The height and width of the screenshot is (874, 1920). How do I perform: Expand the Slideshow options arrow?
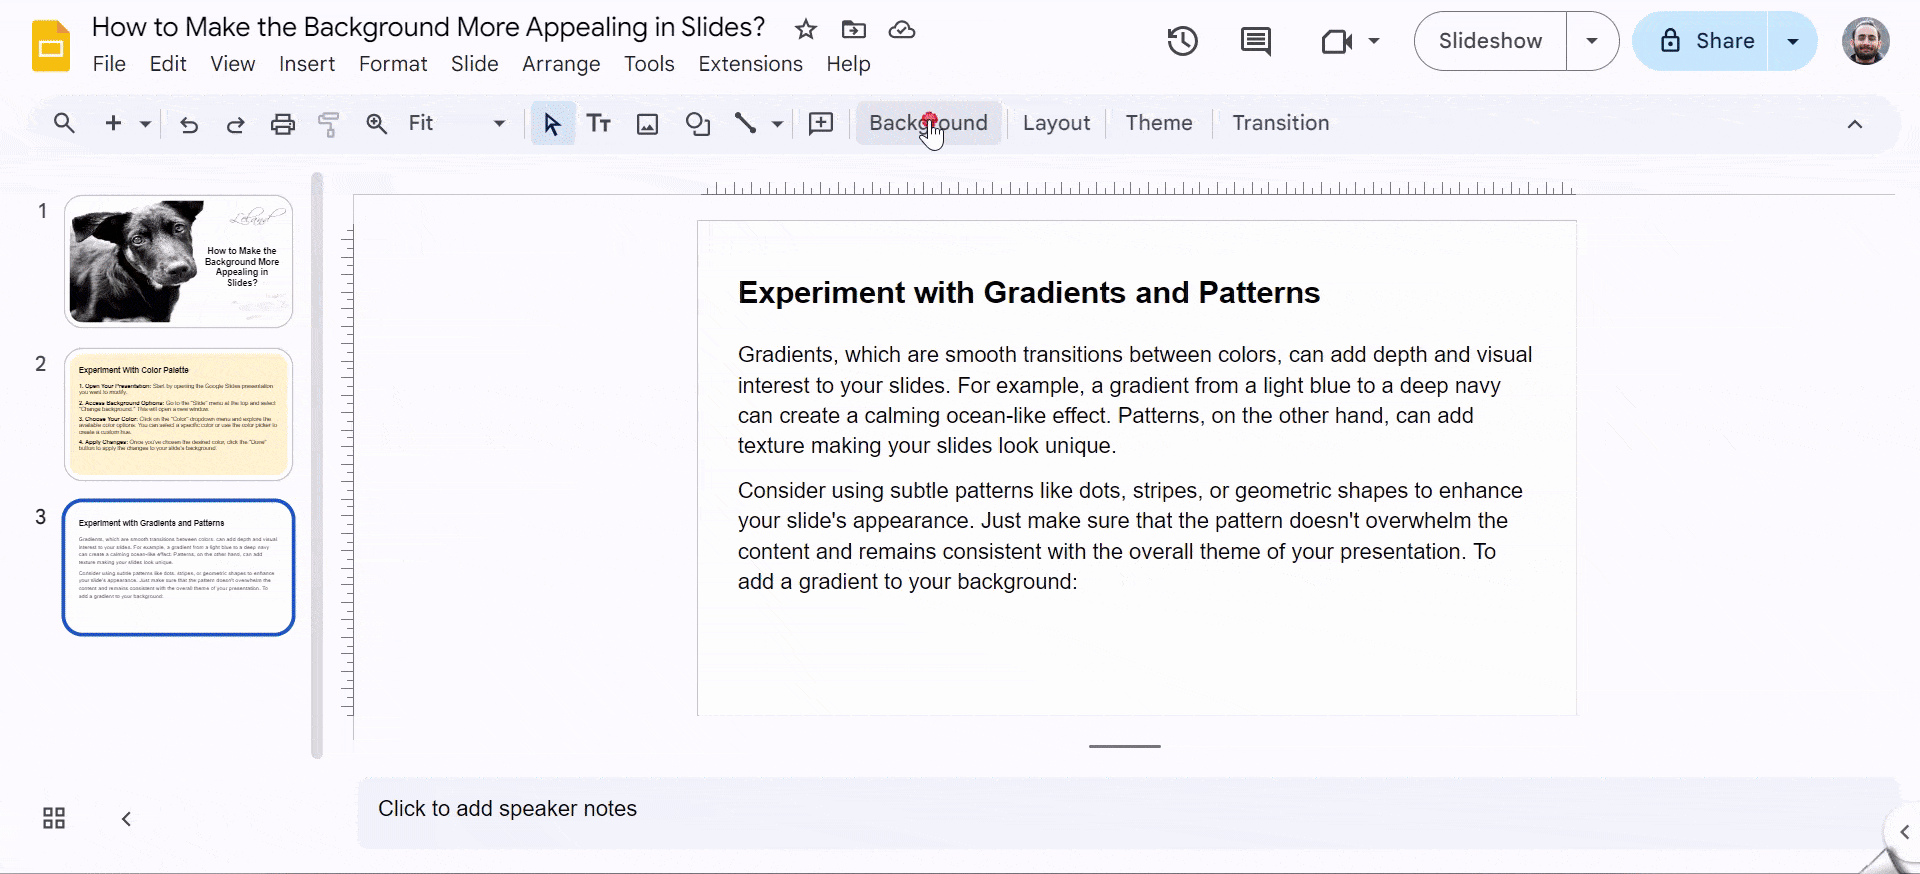tap(1592, 41)
